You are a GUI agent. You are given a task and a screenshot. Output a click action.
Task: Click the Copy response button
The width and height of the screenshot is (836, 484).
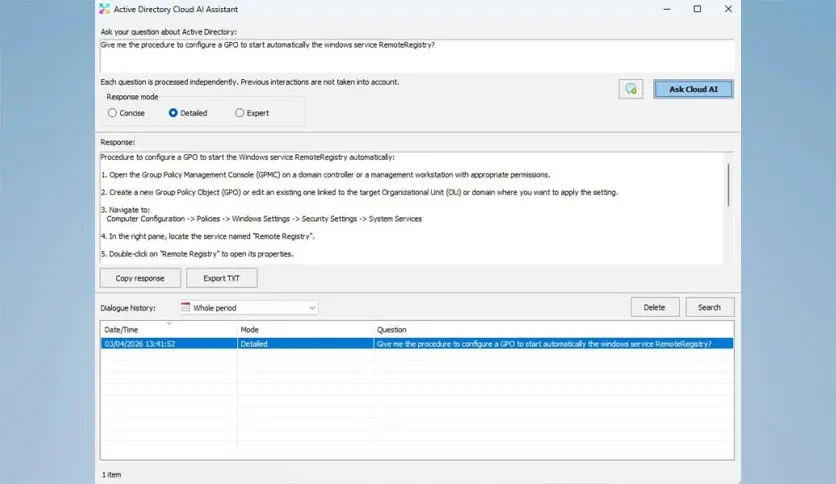pyautogui.click(x=140, y=278)
